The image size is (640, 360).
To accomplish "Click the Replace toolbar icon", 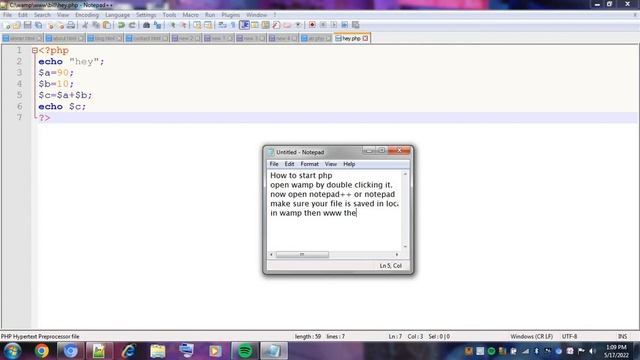I will point(157,25).
